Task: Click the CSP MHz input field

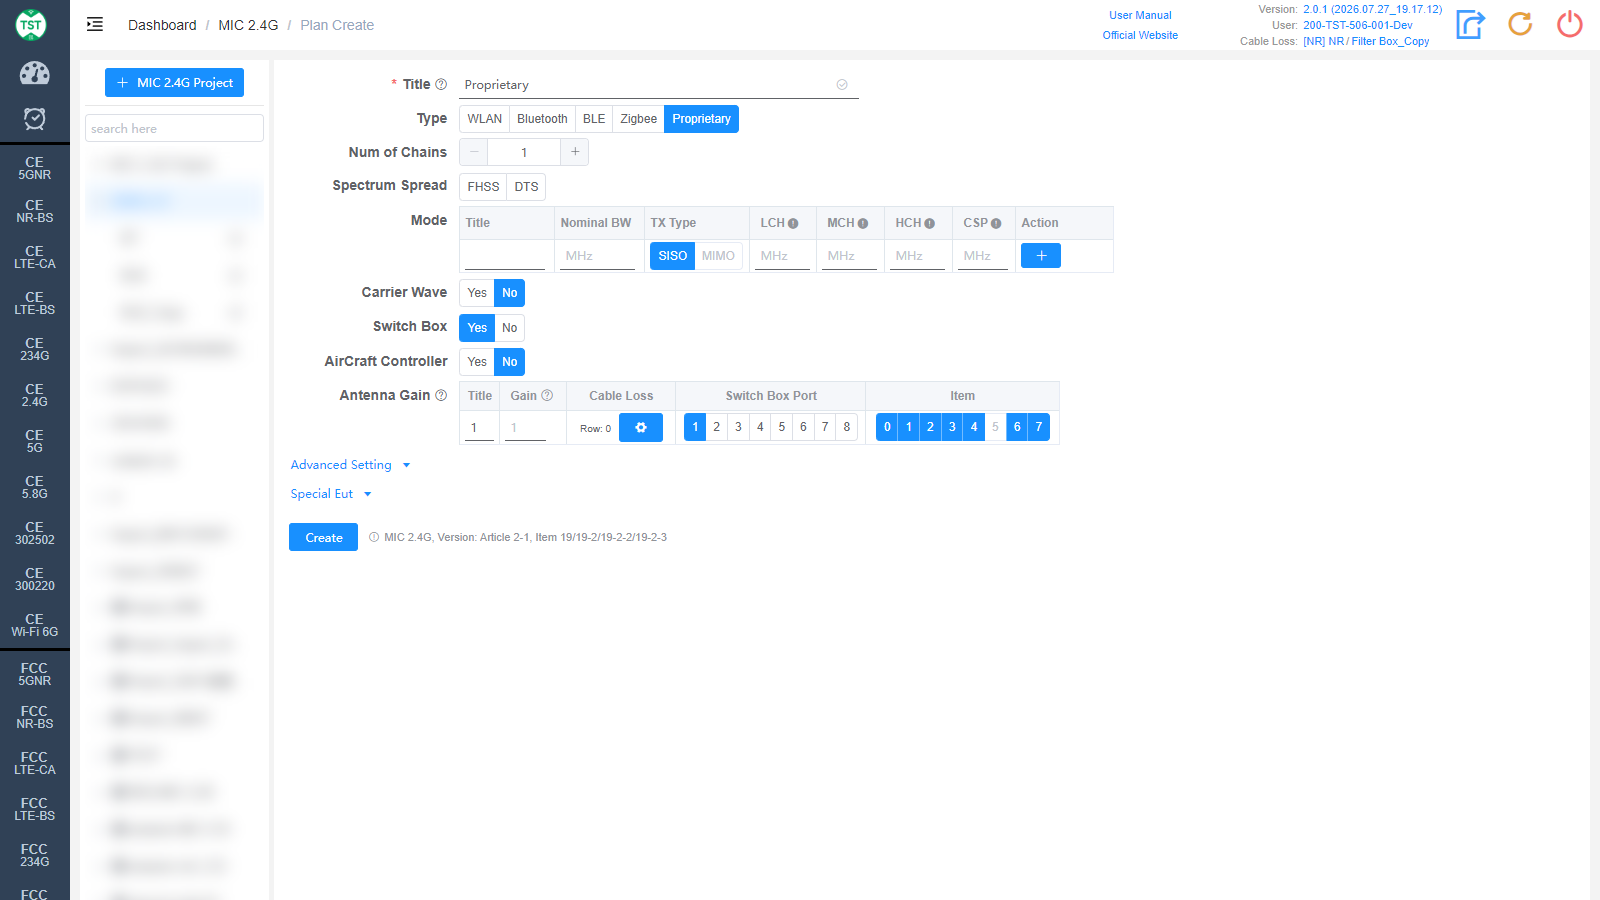Action: pyautogui.click(x=983, y=256)
